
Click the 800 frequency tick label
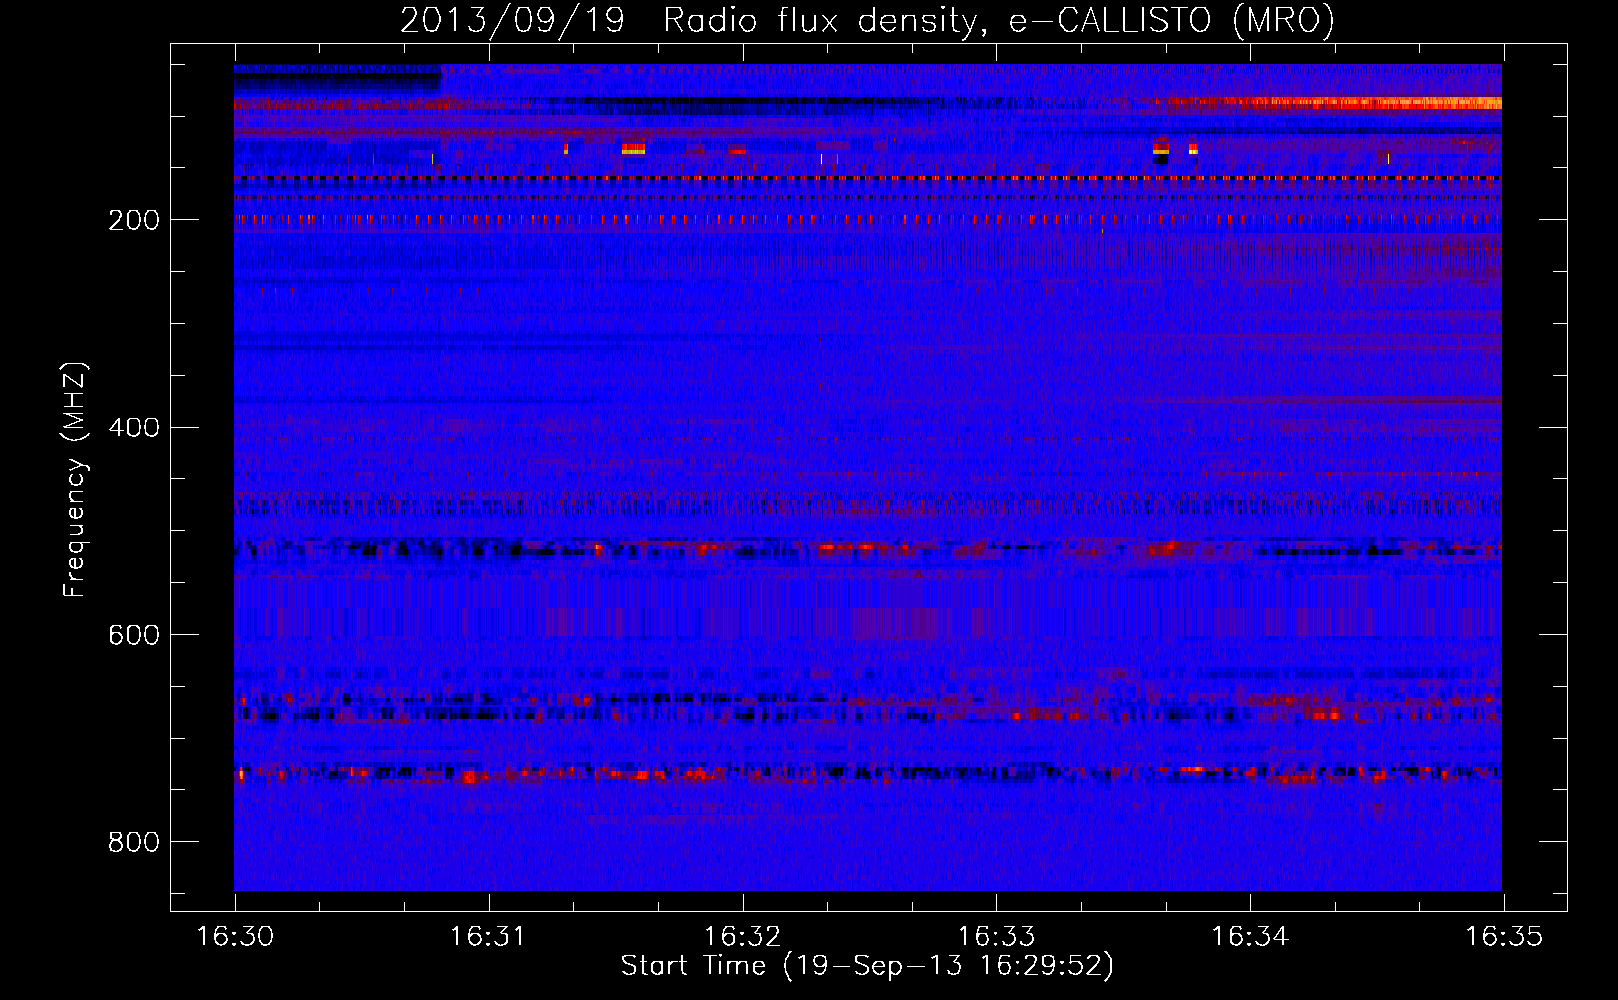pyautogui.click(x=134, y=842)
